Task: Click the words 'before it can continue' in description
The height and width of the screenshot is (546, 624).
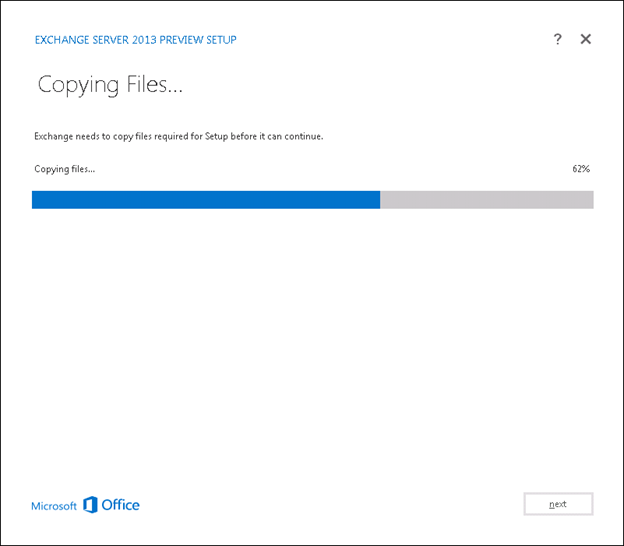Action: pos(278,136)
